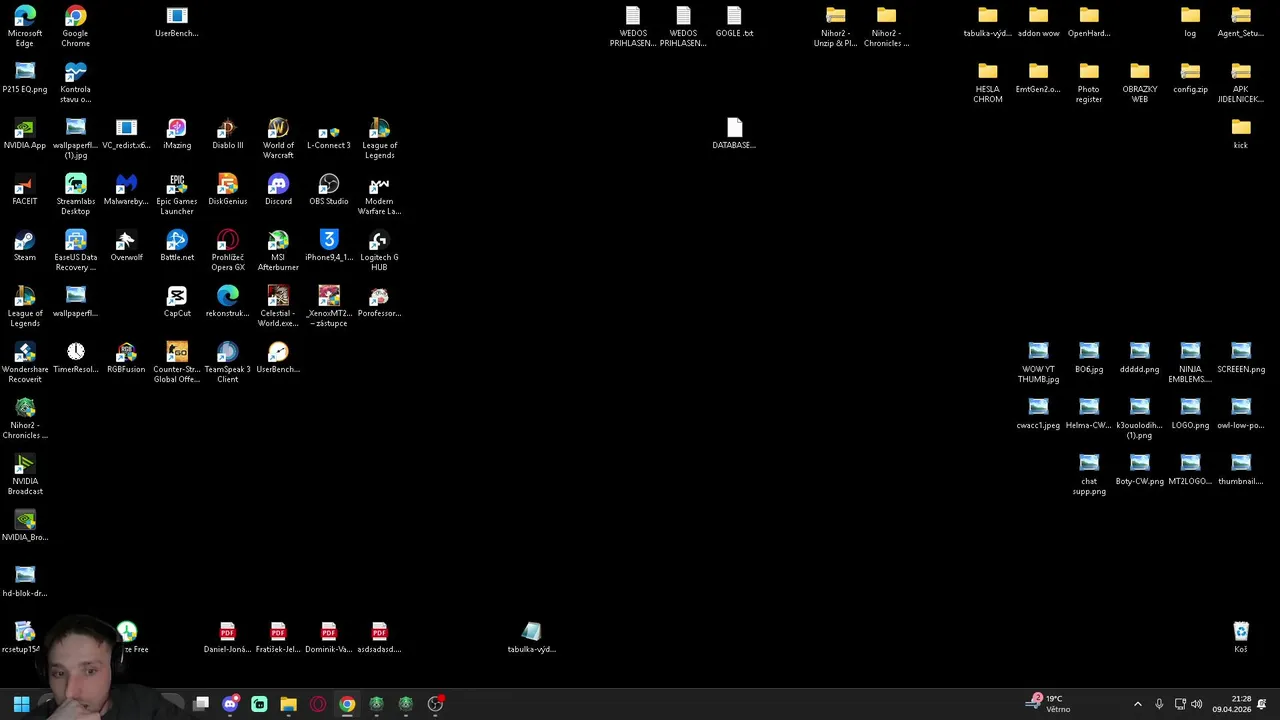Select the iMazing desktop icon

177,135
